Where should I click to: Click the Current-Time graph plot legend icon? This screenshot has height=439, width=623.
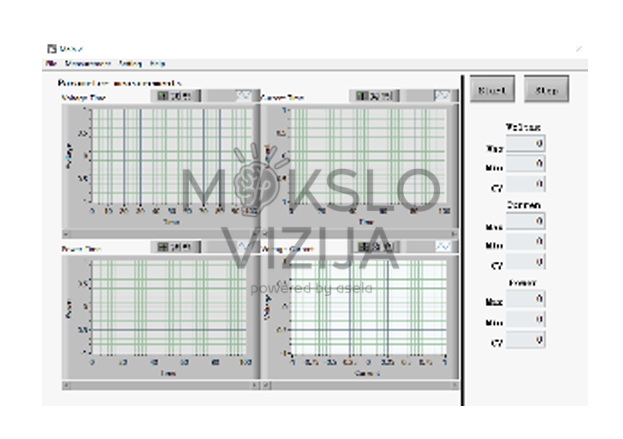442,96
